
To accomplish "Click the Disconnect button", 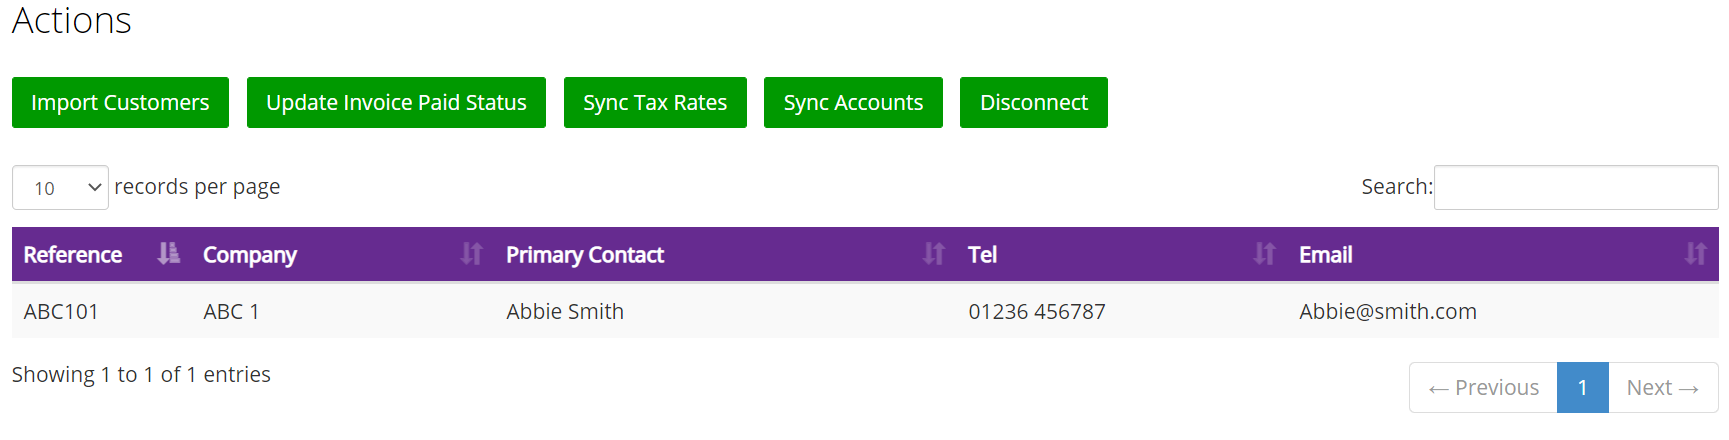I will click(x=1034, y=102).
